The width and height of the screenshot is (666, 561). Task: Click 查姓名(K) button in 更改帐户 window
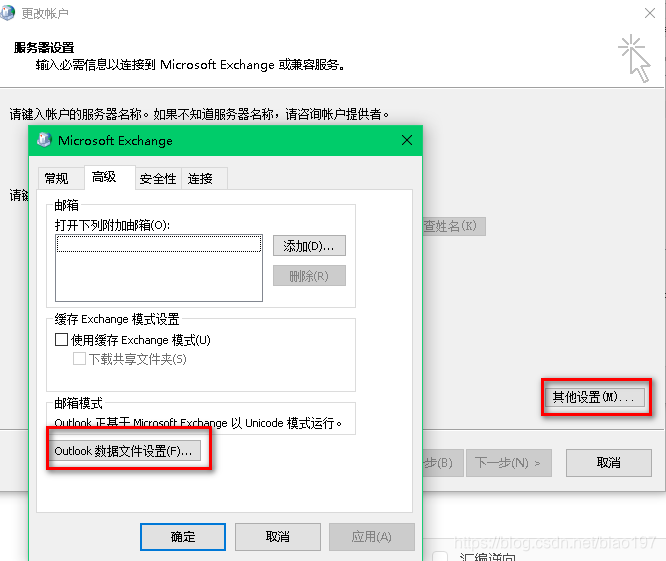(454, 226)
